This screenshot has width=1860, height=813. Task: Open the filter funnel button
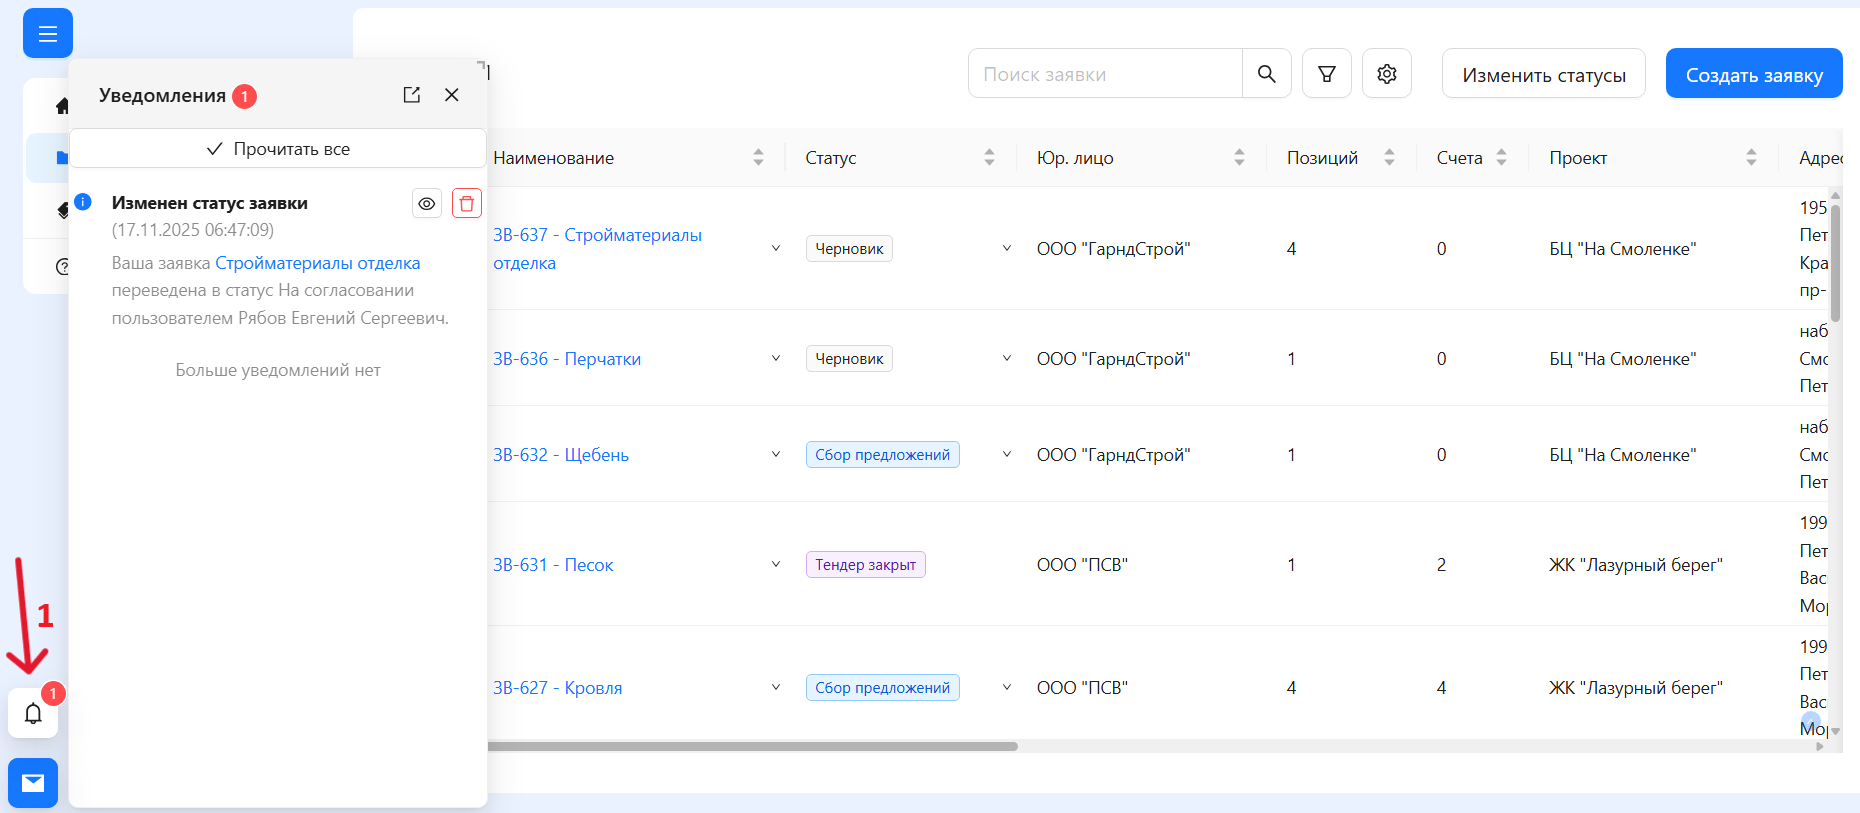(1326, 74)
